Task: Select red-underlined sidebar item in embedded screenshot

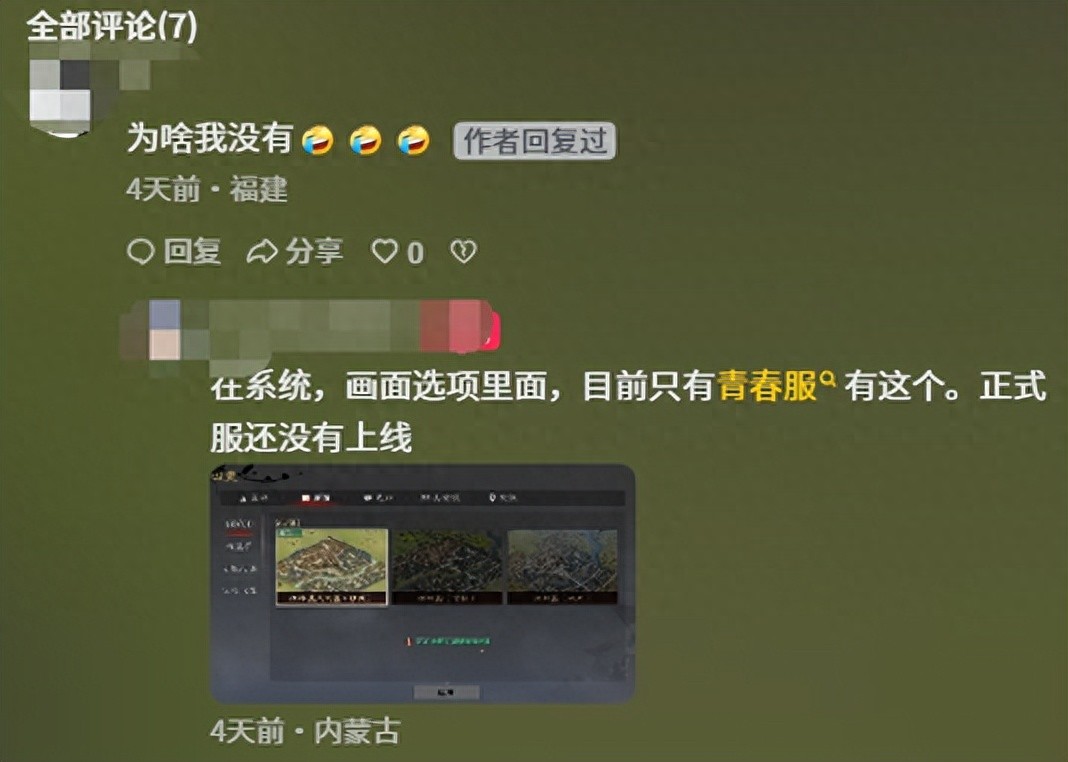Action: [238, 524]
